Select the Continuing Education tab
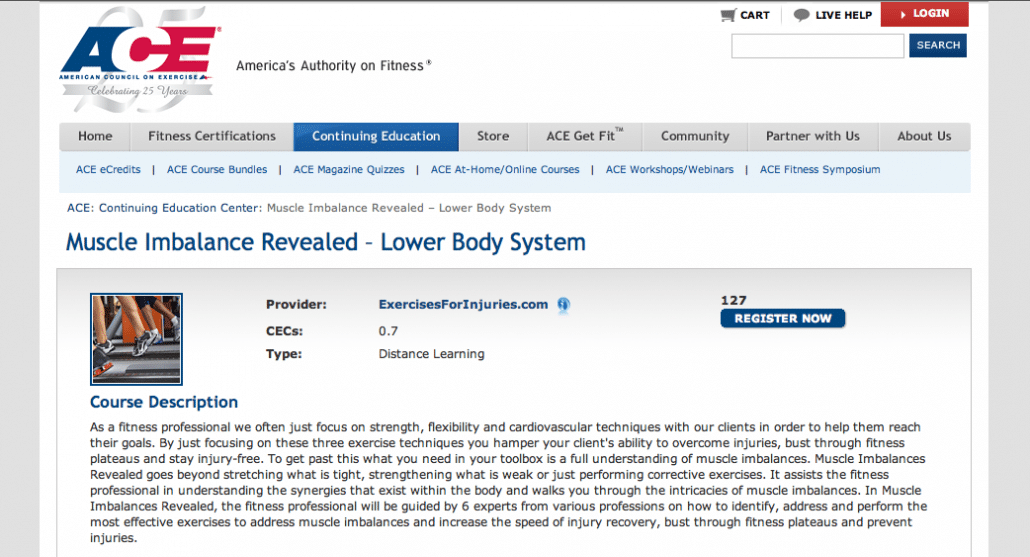 376,137
